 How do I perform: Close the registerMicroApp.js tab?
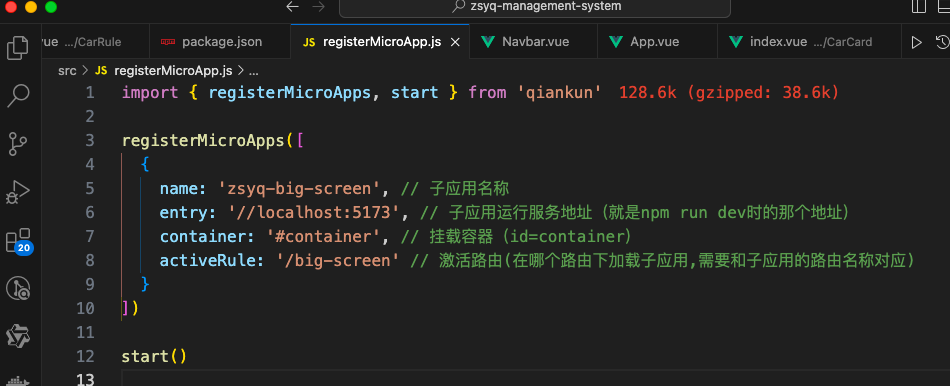(x=456, y=42)
